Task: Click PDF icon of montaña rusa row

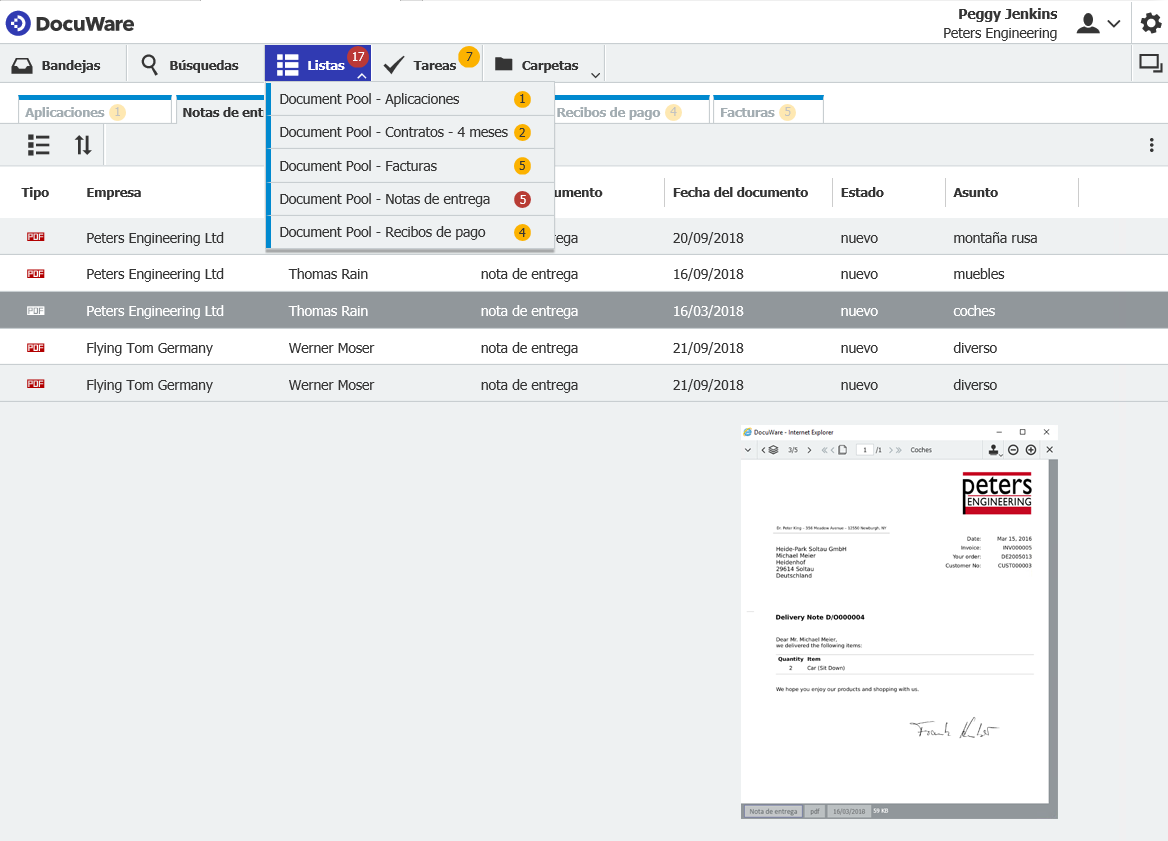Action: tap(36, 237)
